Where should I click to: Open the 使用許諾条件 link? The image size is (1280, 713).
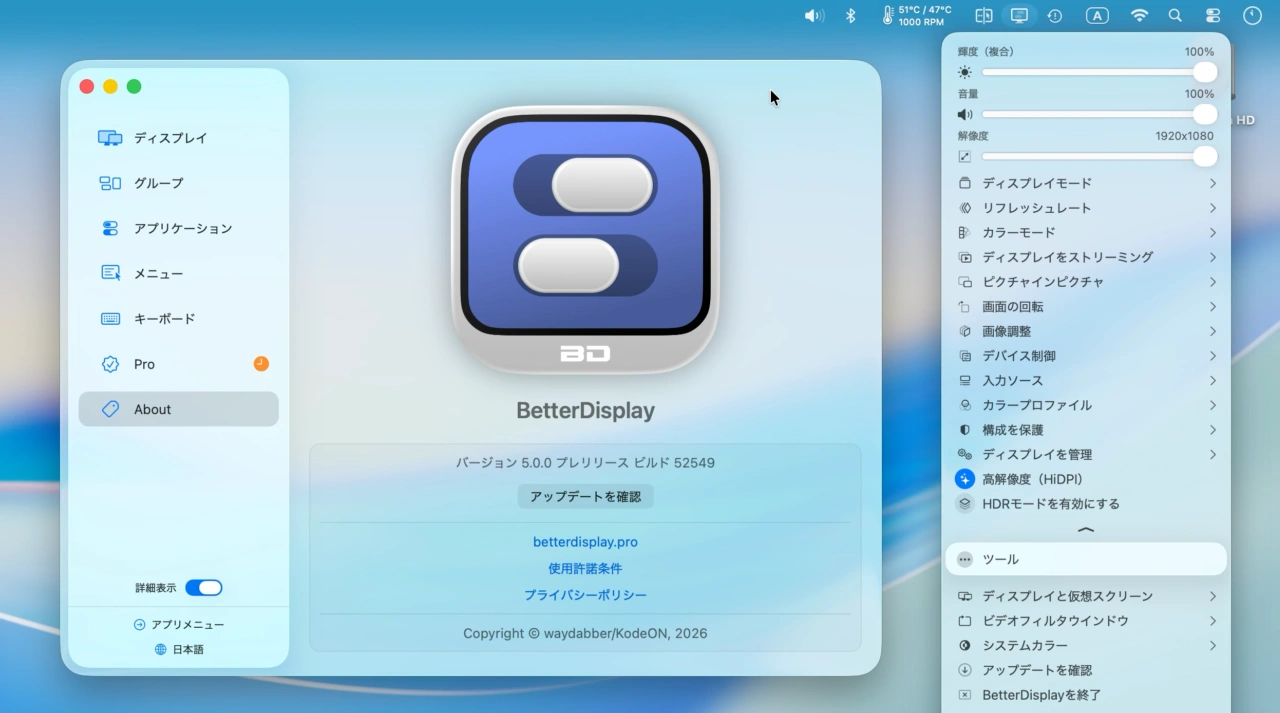[x=585, y=568]
